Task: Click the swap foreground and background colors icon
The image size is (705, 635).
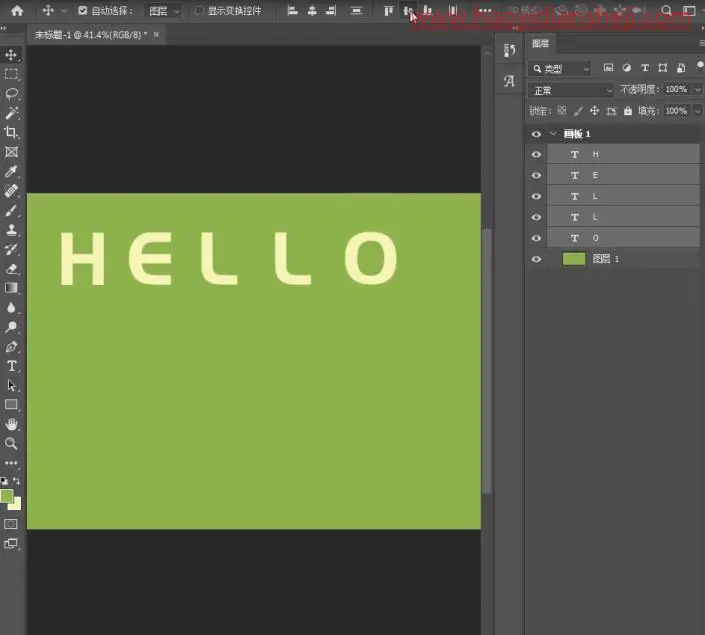Action: coord(16,481)
